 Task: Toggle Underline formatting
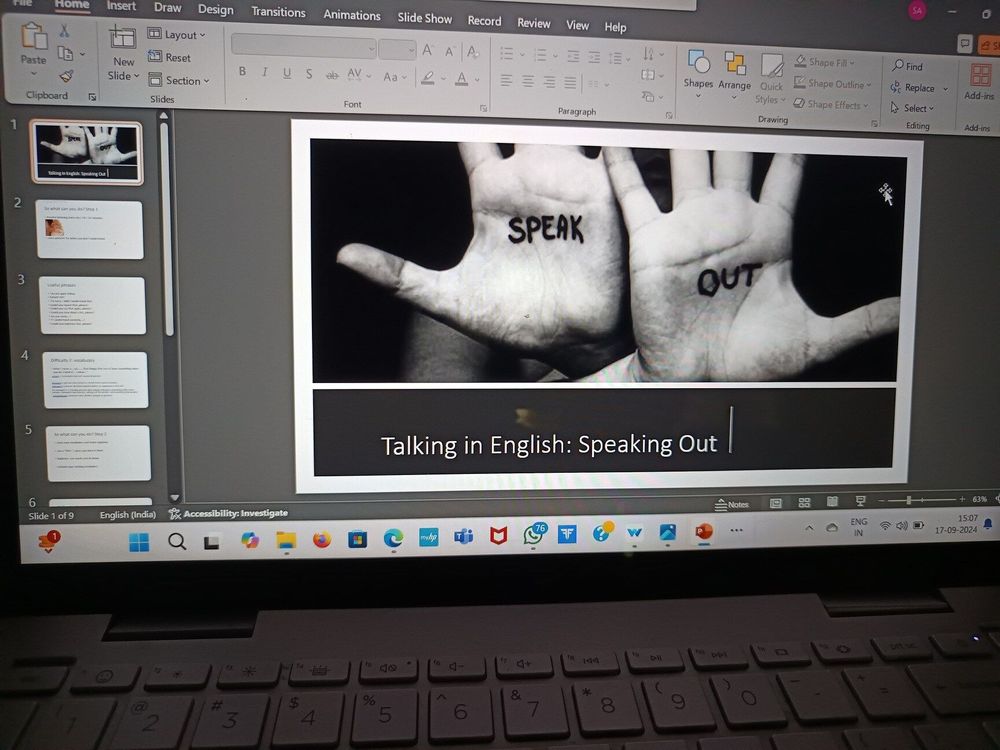coord(287,73)
